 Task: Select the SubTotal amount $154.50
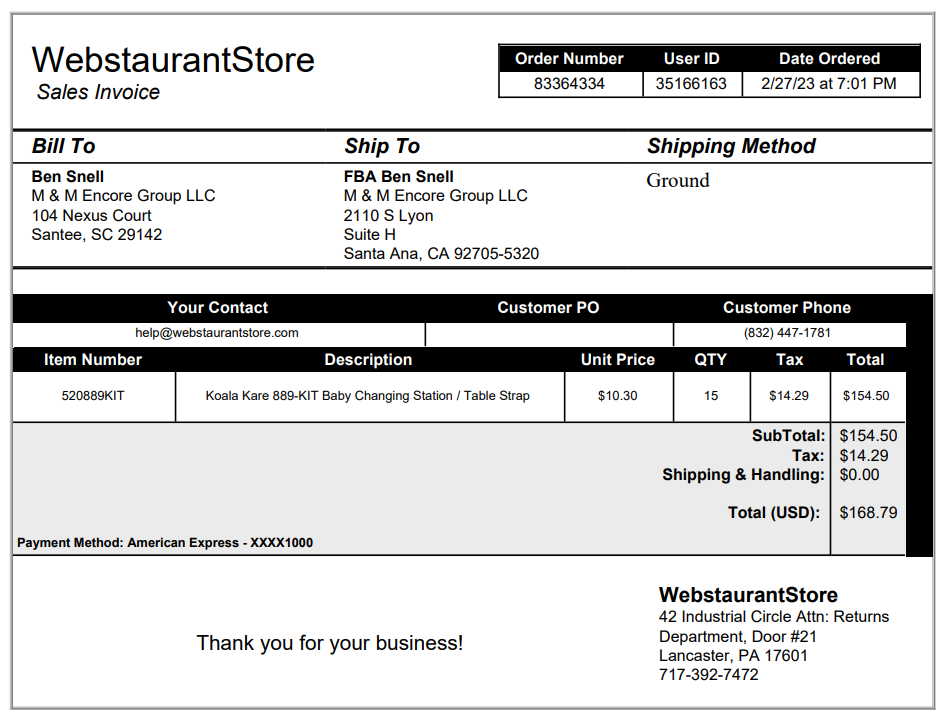[x=868, y=436]
